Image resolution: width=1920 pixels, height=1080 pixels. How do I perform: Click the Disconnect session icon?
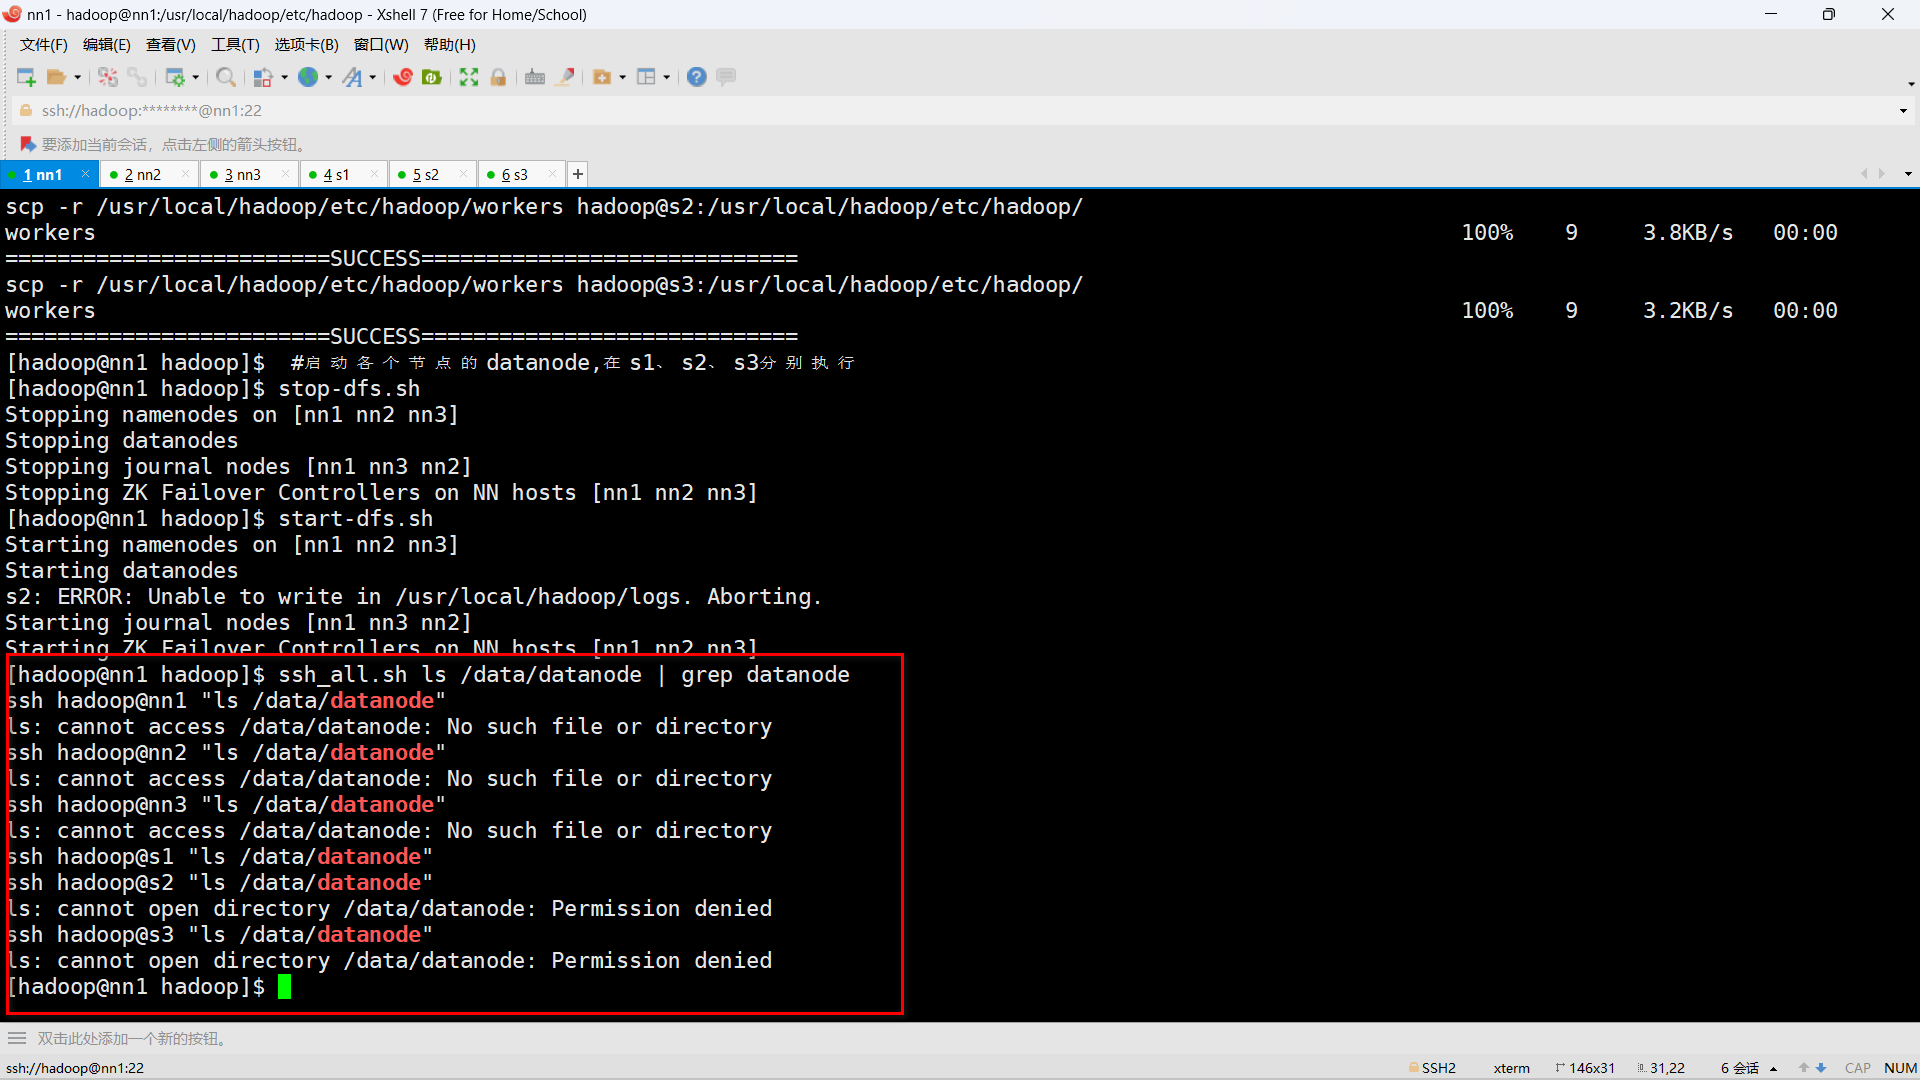(108, 77)
